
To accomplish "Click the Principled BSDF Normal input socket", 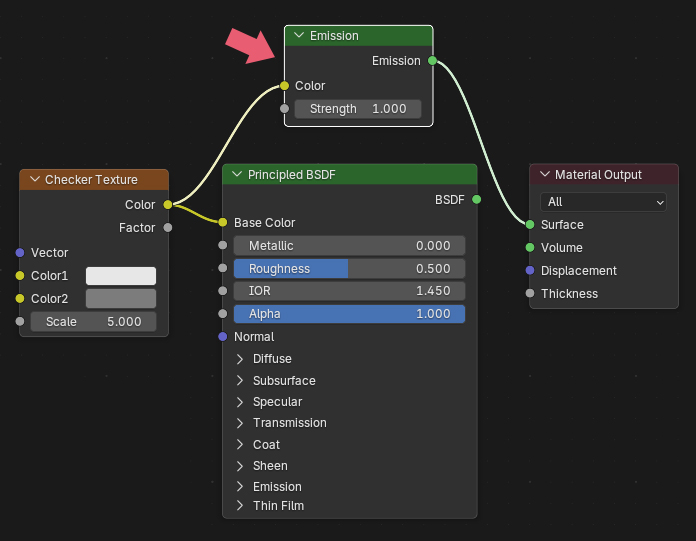I will (x=223, y=337).
